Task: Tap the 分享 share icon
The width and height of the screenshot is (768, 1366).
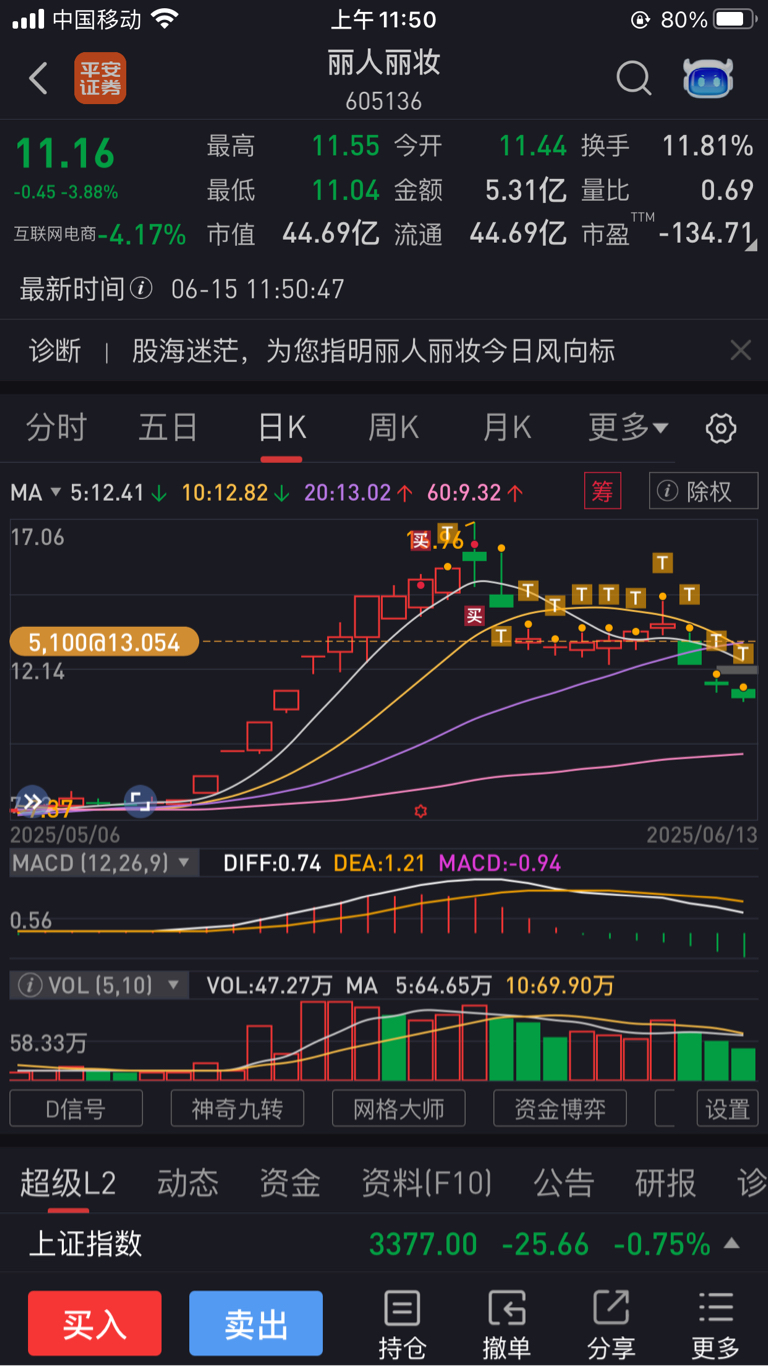Action: point(611,1324)
